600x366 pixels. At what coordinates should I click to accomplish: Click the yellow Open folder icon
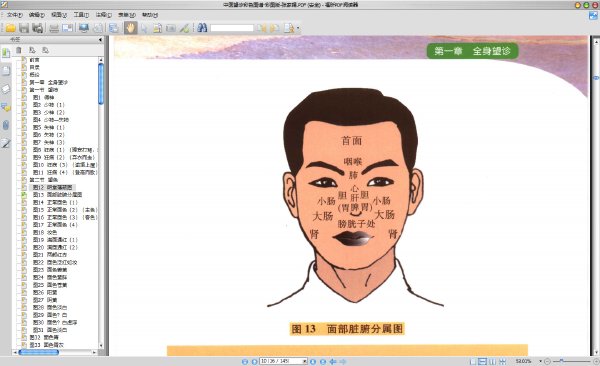coord(10,28)
